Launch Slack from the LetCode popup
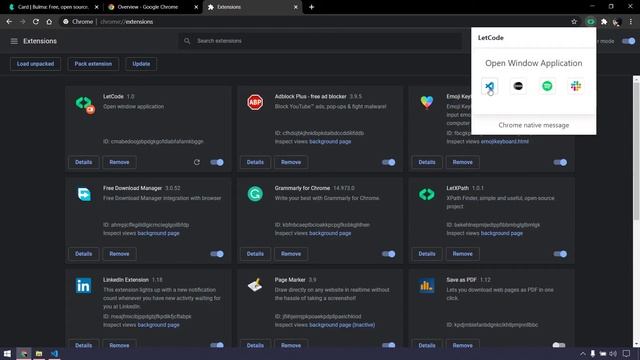Screen dimensions: 640x360 tap(576, 86)
